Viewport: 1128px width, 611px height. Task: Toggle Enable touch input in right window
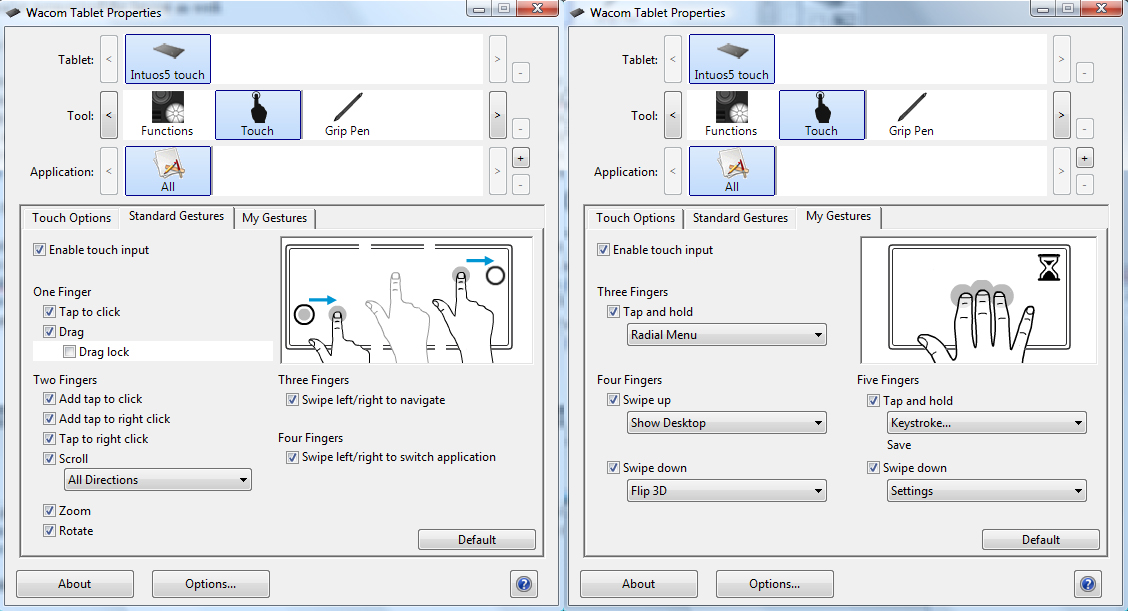pyautogui.click(x=603, y=250)
